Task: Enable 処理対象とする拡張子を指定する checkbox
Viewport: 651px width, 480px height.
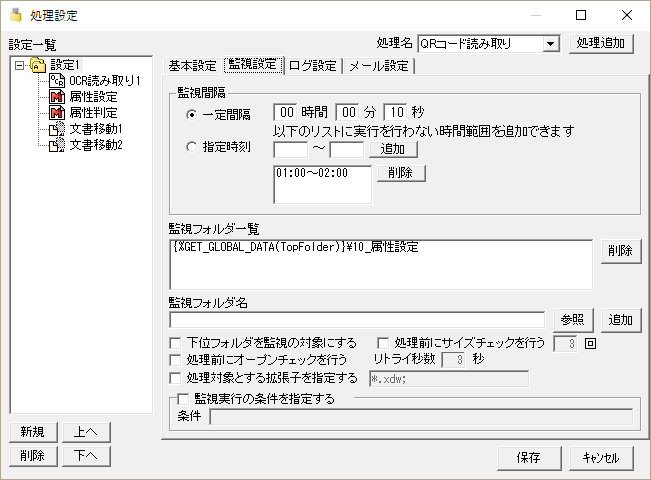Action: [x=175, y=378]
